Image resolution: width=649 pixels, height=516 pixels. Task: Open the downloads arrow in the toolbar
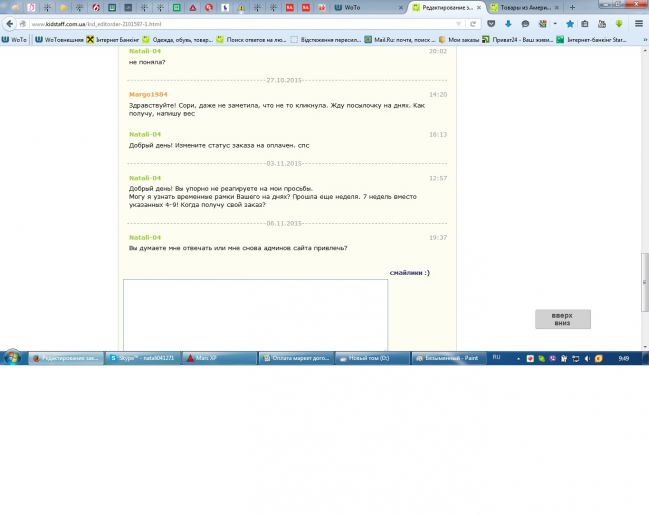pyautogui.click(x=508, y=23)
